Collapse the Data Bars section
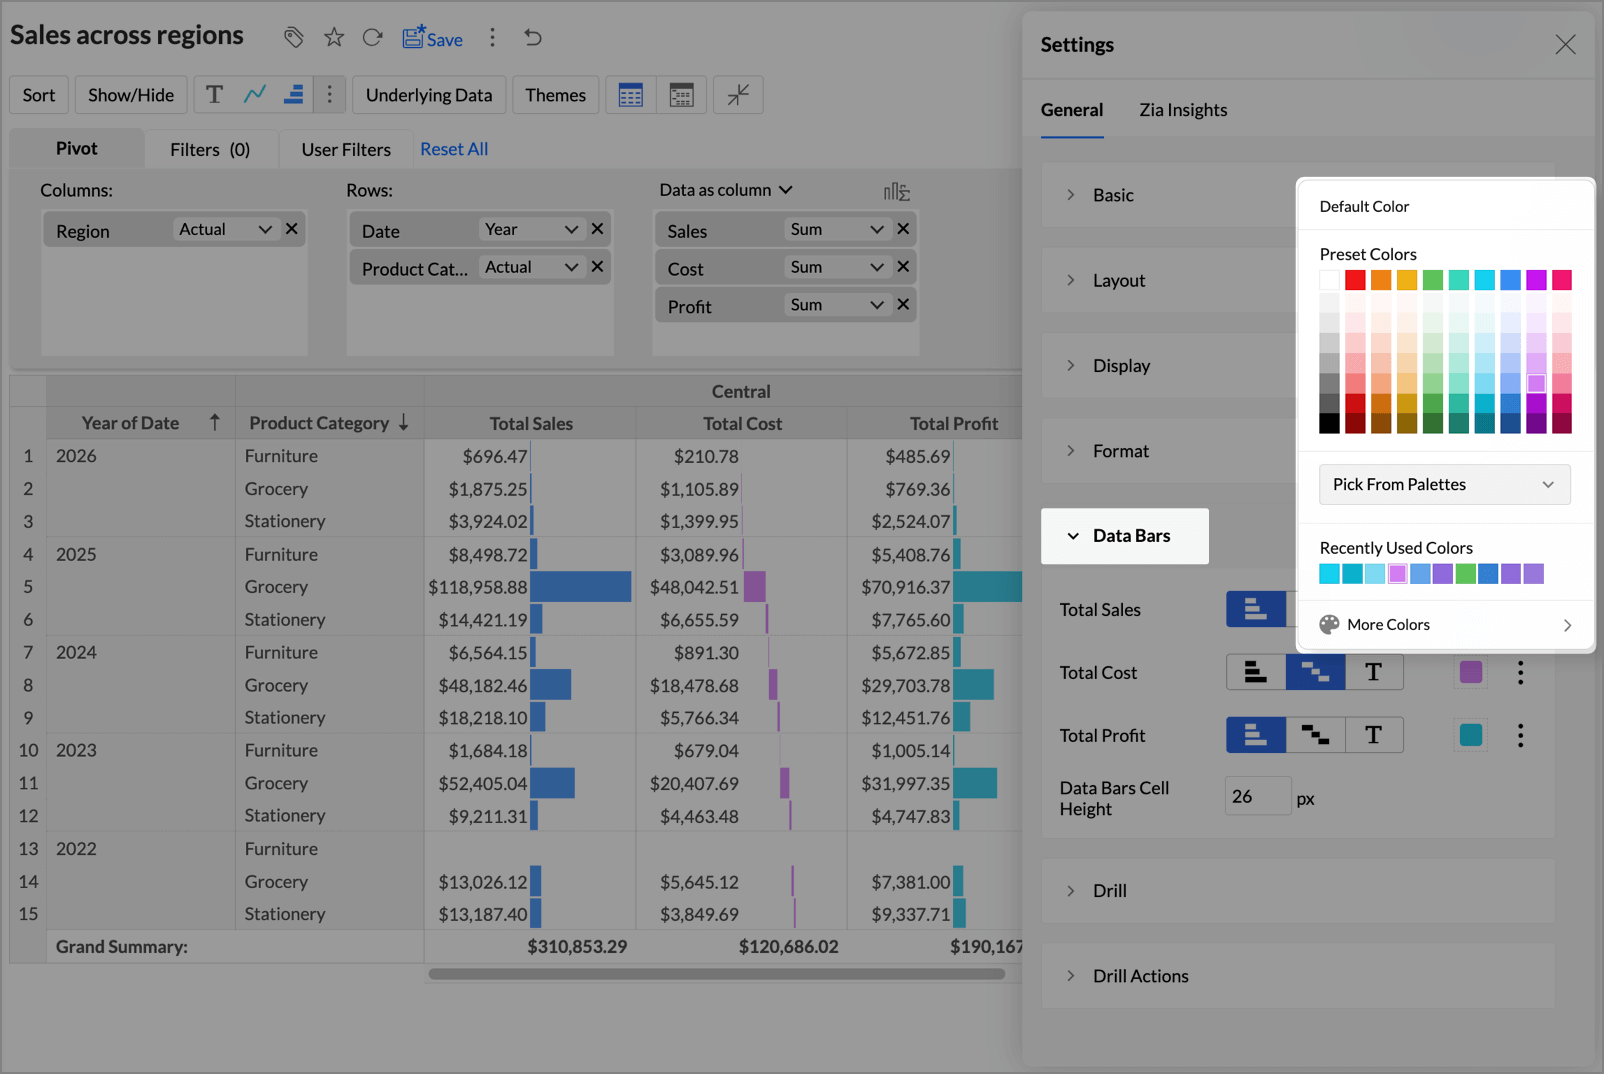This screenshot has height=1074, width=1604. (1124, 536)
